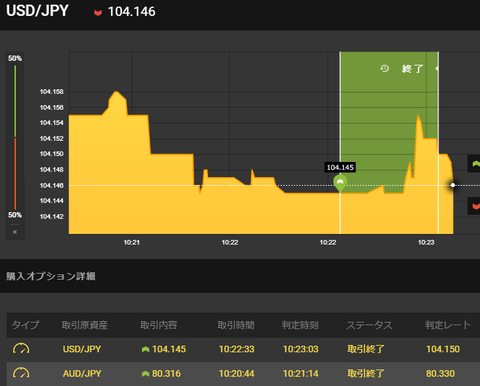Click the 判定レート column header
The image size is (480, 386).
(x=448, y=325)
